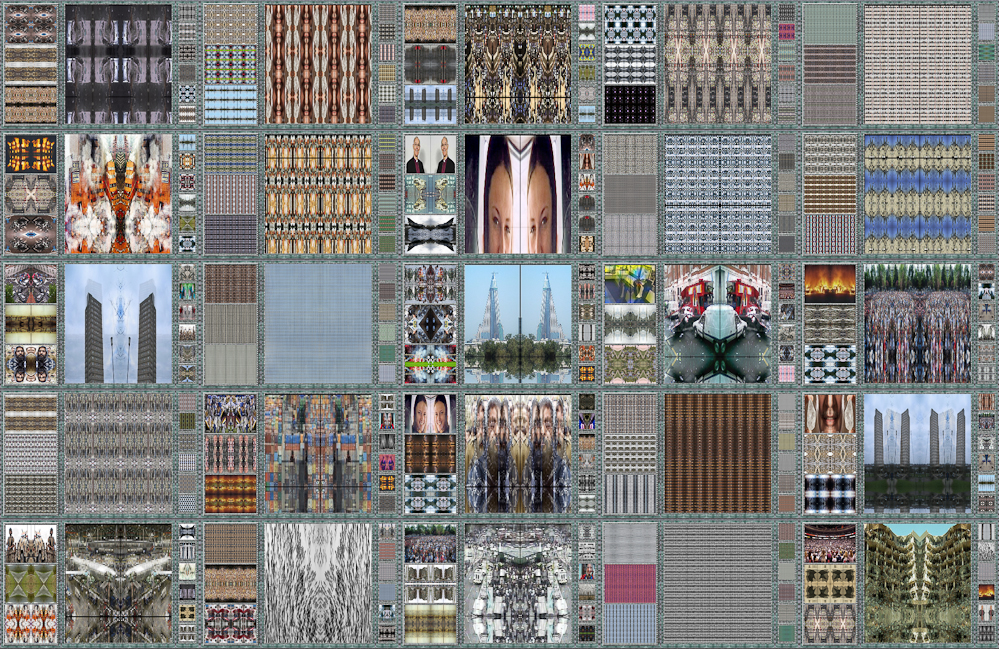Open the large plain pale blue image
Screen dimensions: 999x649
click(x=317, y=324)
